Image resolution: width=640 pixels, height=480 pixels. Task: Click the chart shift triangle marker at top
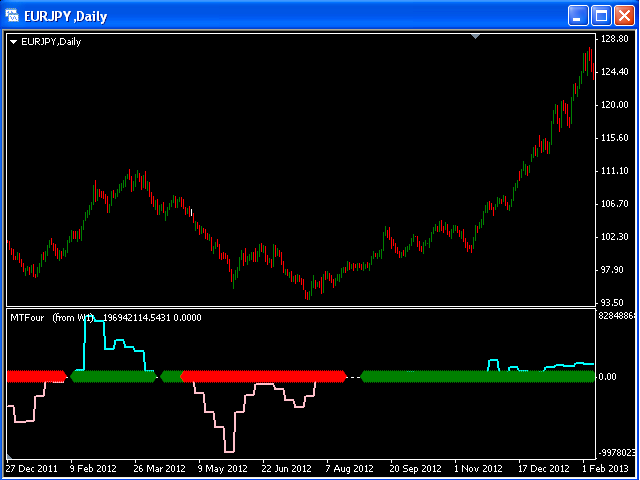tap(476, 36)
